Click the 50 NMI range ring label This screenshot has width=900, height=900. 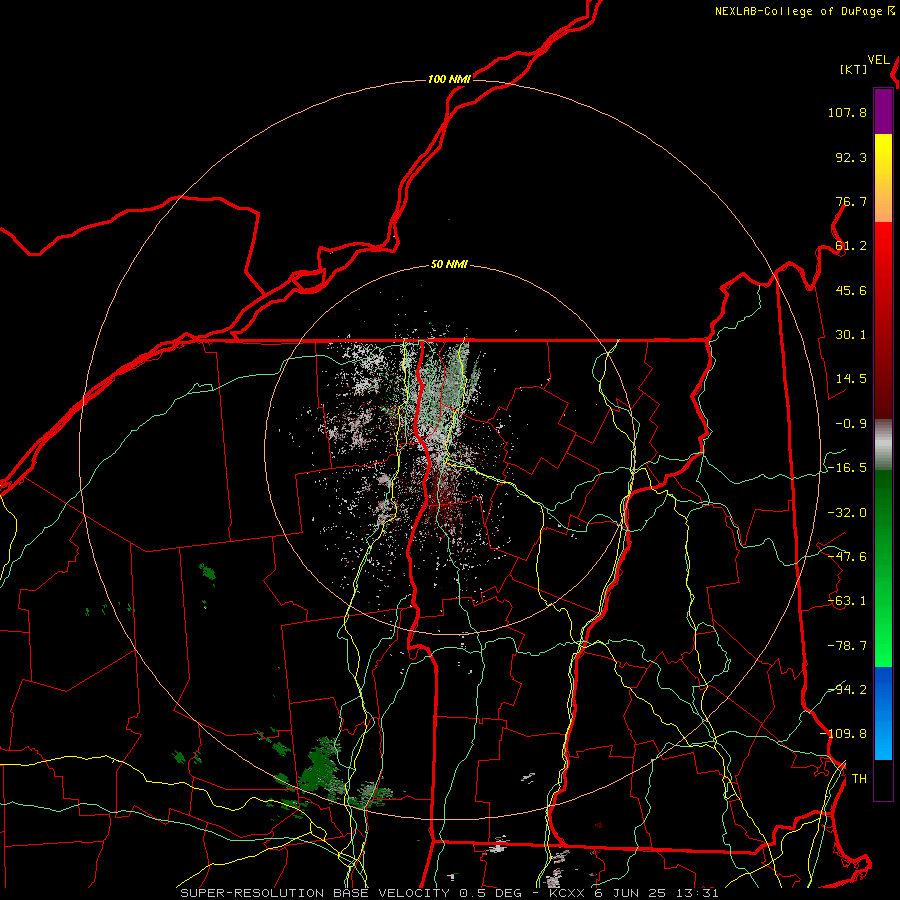tap(449, 265)
